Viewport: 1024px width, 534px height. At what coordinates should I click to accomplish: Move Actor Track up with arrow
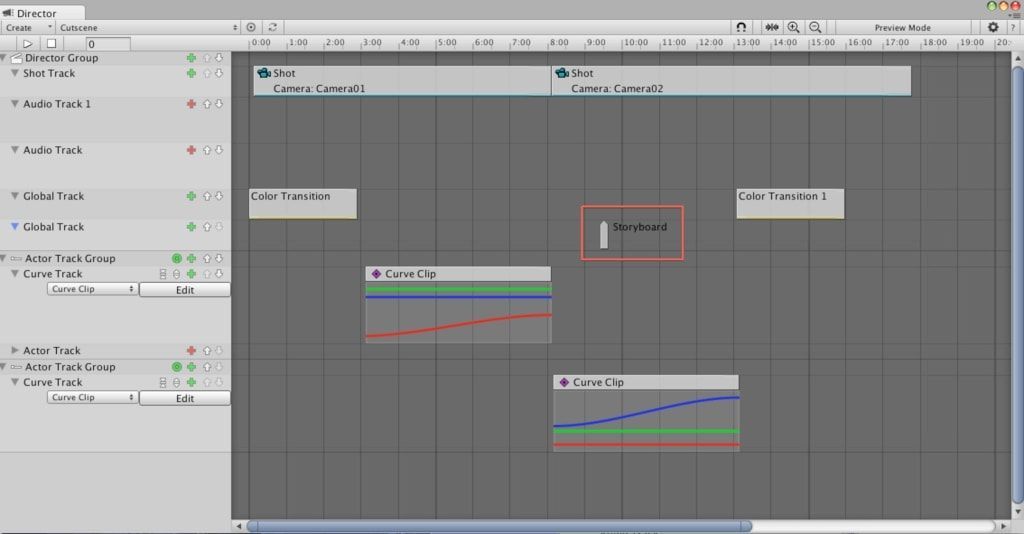pyautogui.click(x=206, y=351)
